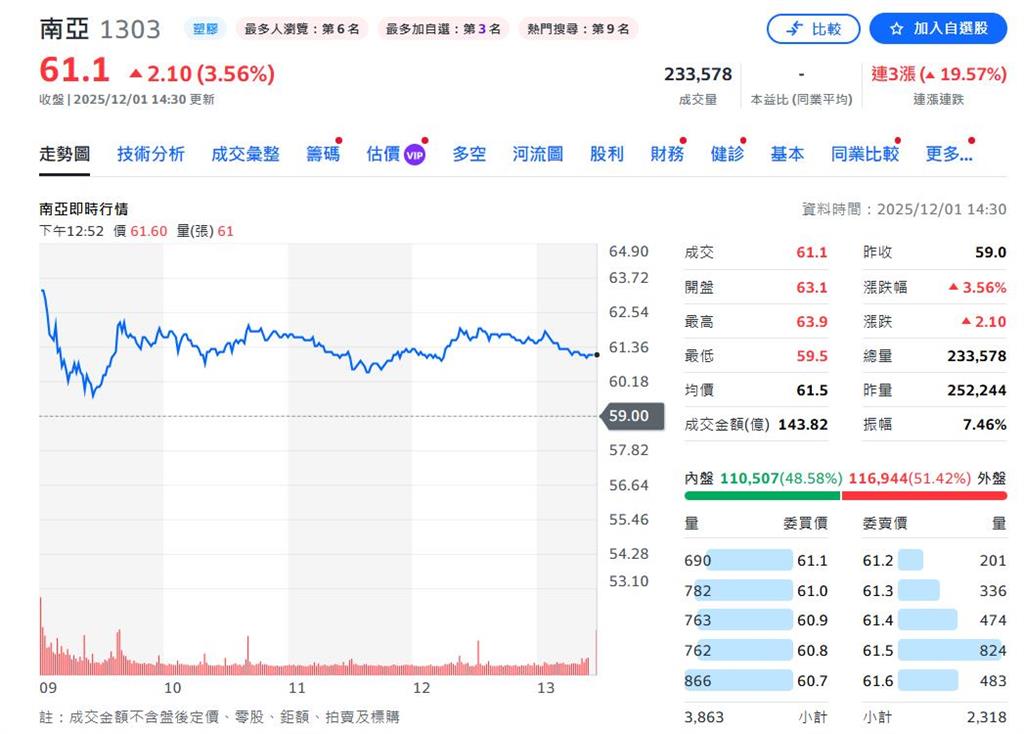Select the 河流圖 tab

tap(536, 154)
